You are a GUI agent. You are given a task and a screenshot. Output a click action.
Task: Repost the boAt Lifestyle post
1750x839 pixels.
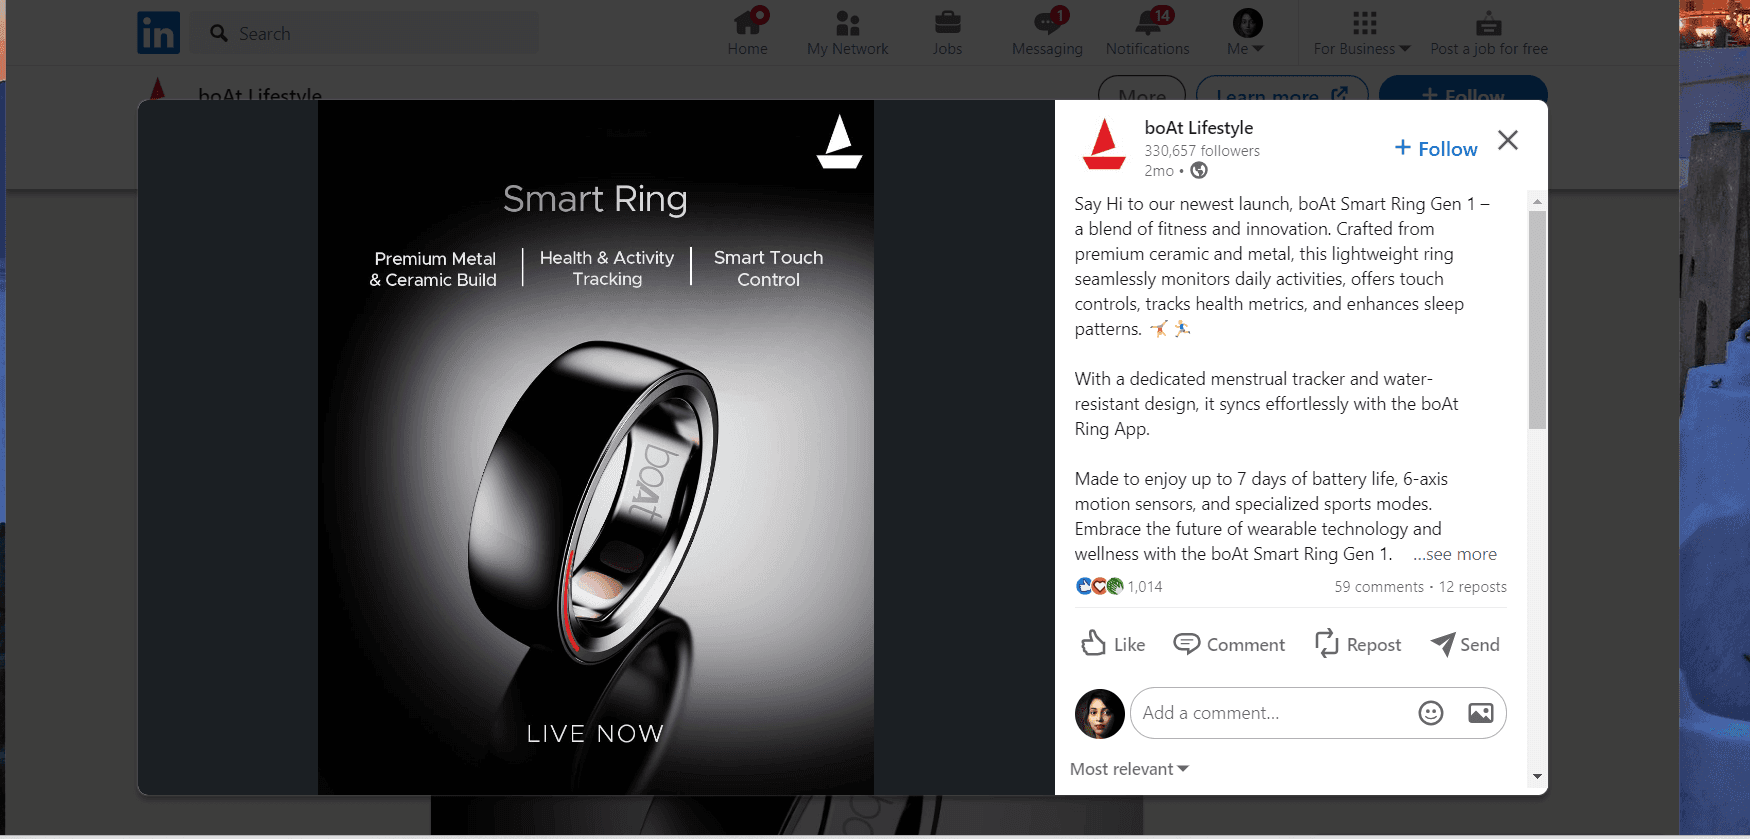pos(1358,644)
